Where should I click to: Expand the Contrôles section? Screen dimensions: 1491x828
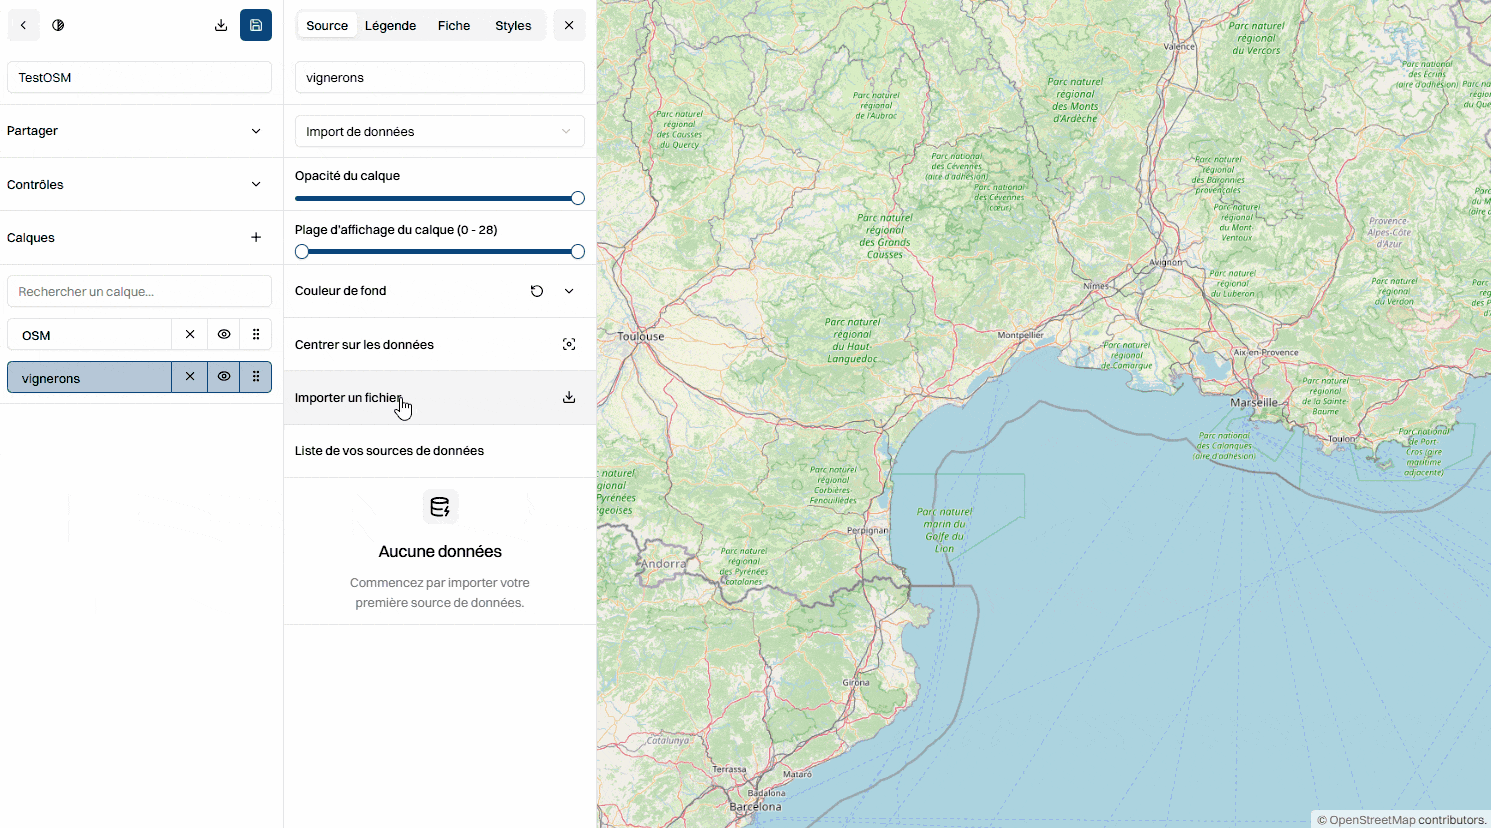[256, 184]
